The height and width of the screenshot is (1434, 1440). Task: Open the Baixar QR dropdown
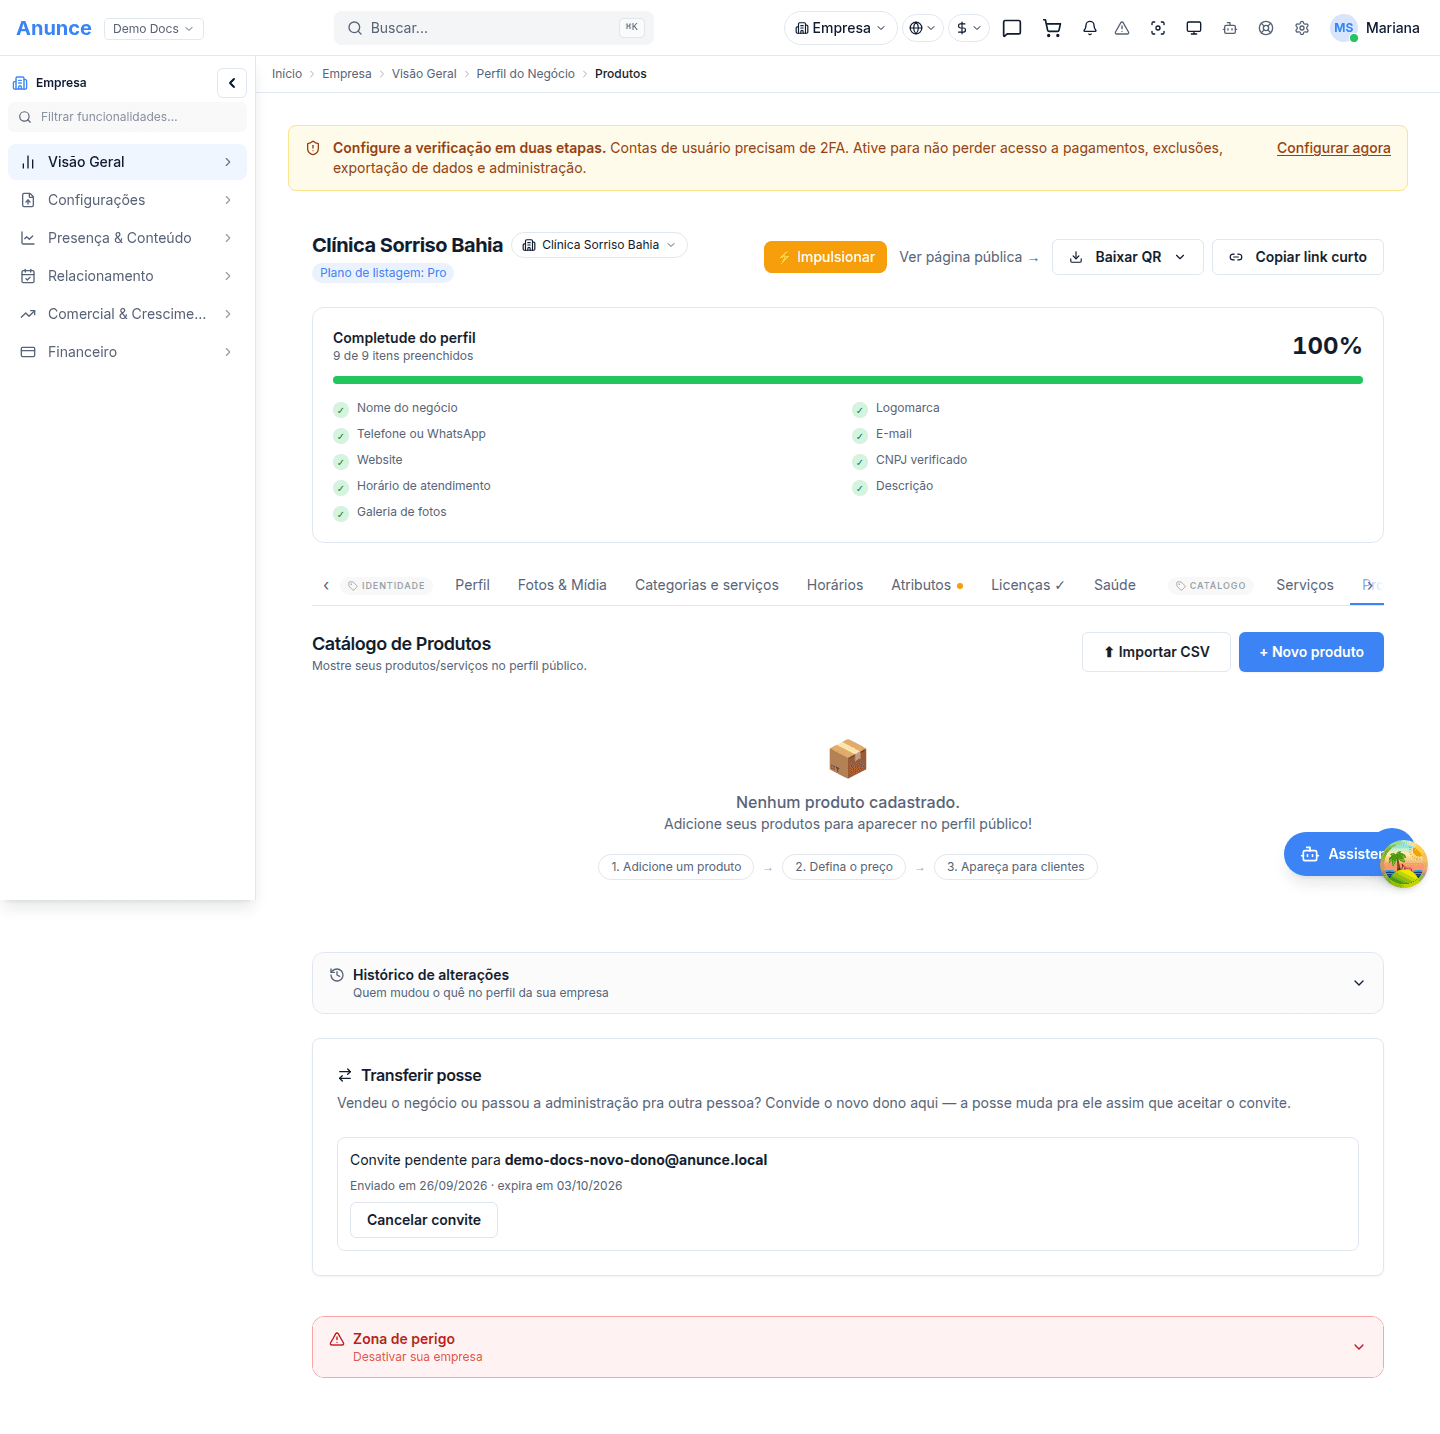click(x=1128, y=257)
